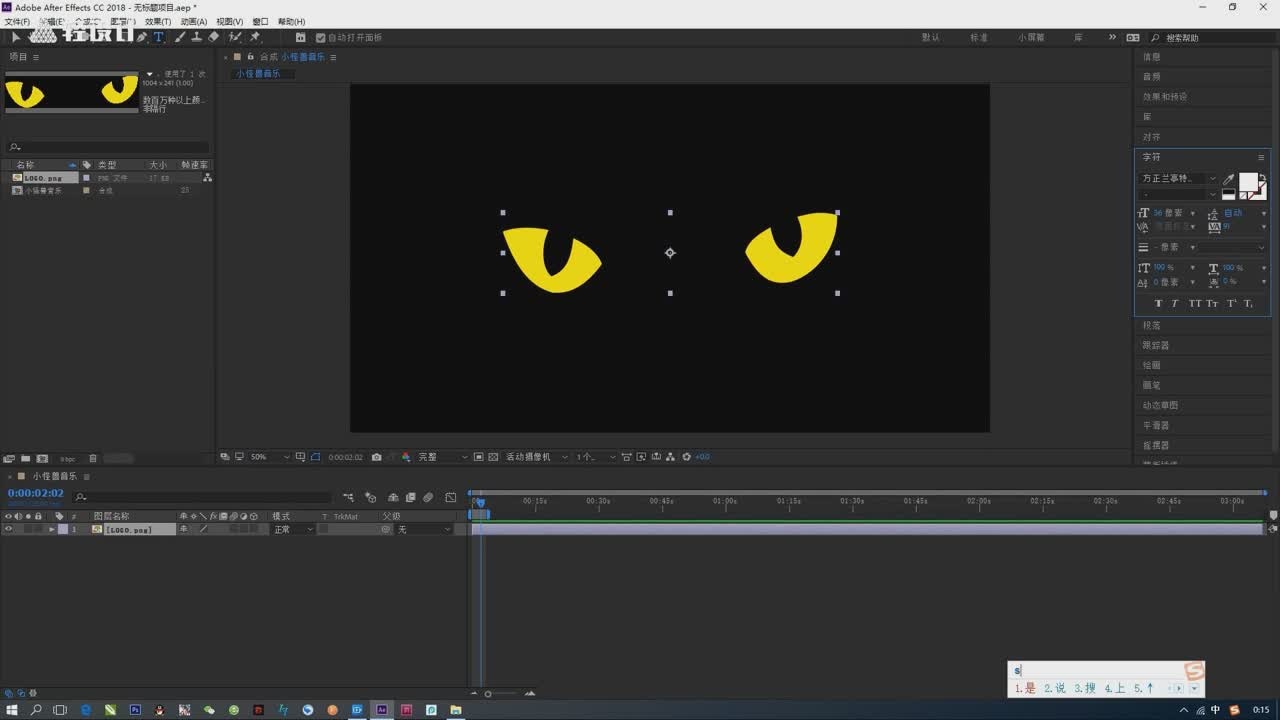Image resolution: width=1280 pixels, height=720 pixels.
Task: Open the 窗口 menu
Action: (x=260, y=21)
